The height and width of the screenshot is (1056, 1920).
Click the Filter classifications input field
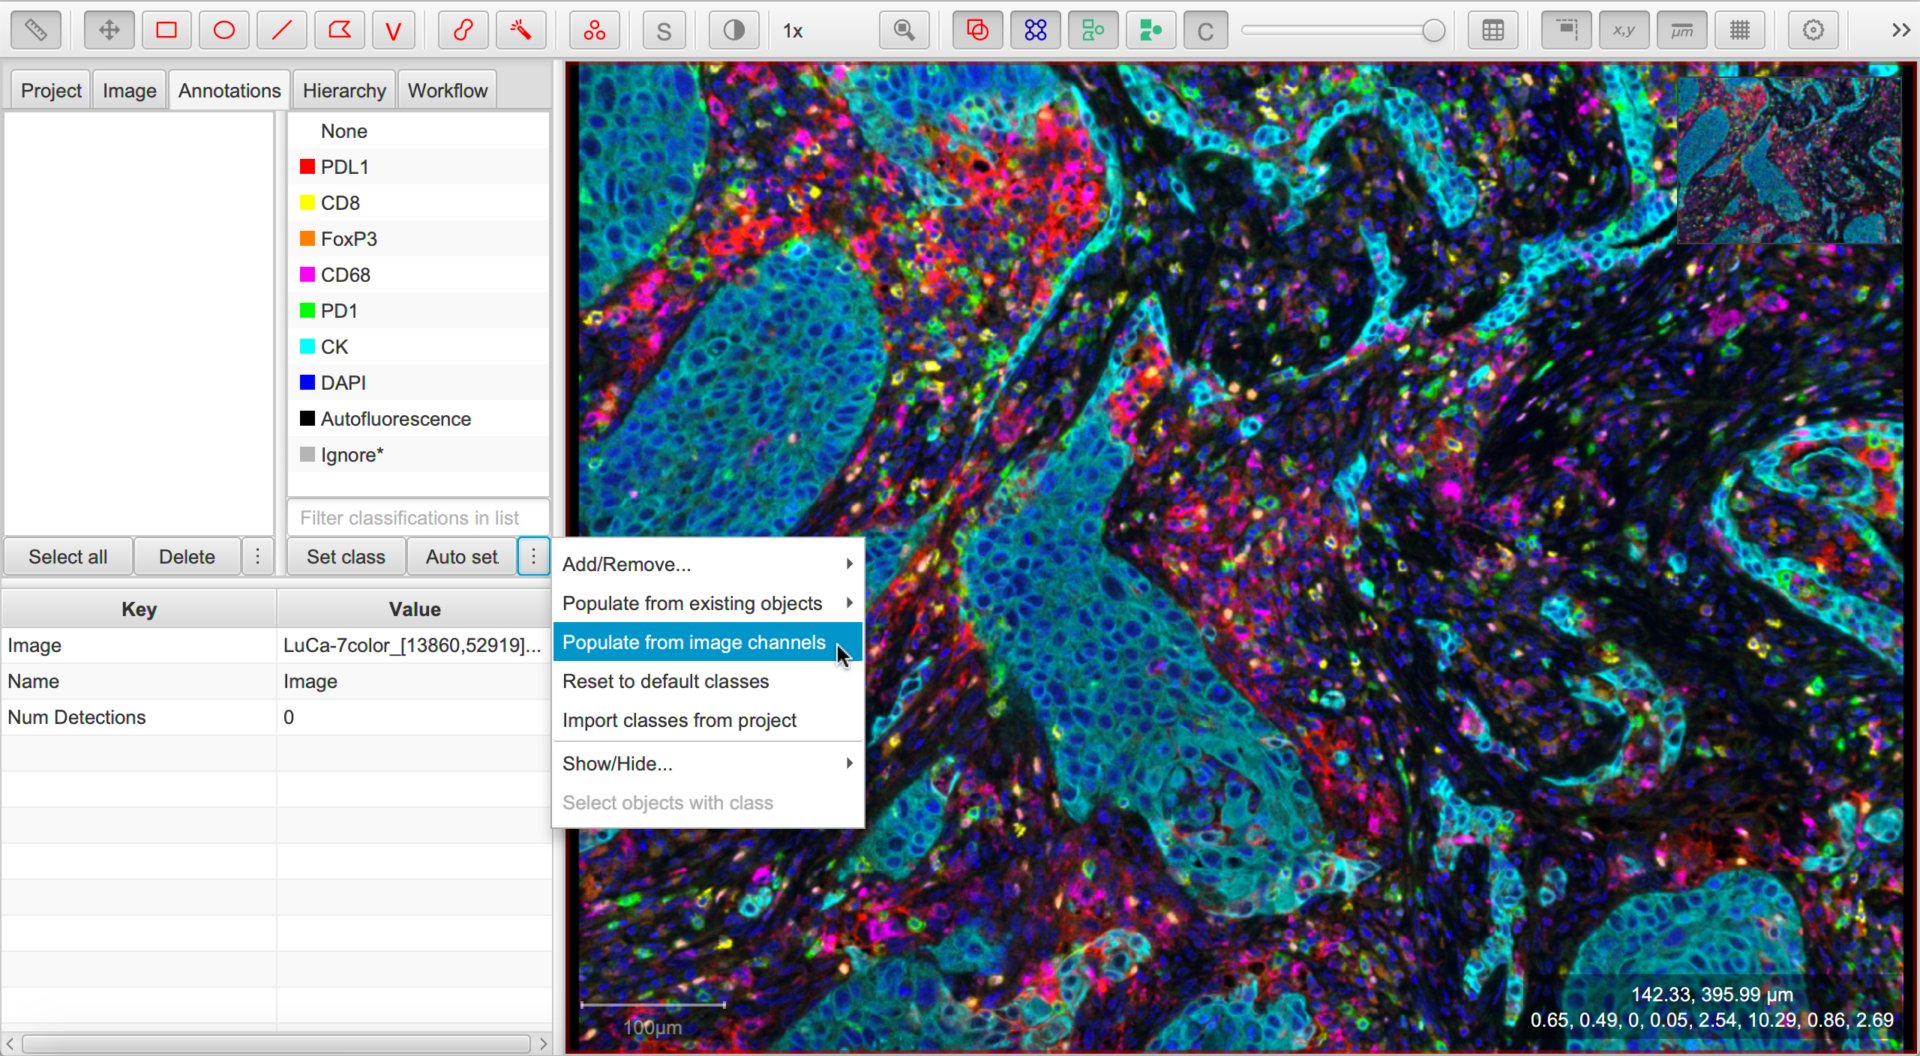[x=419, y=518]
